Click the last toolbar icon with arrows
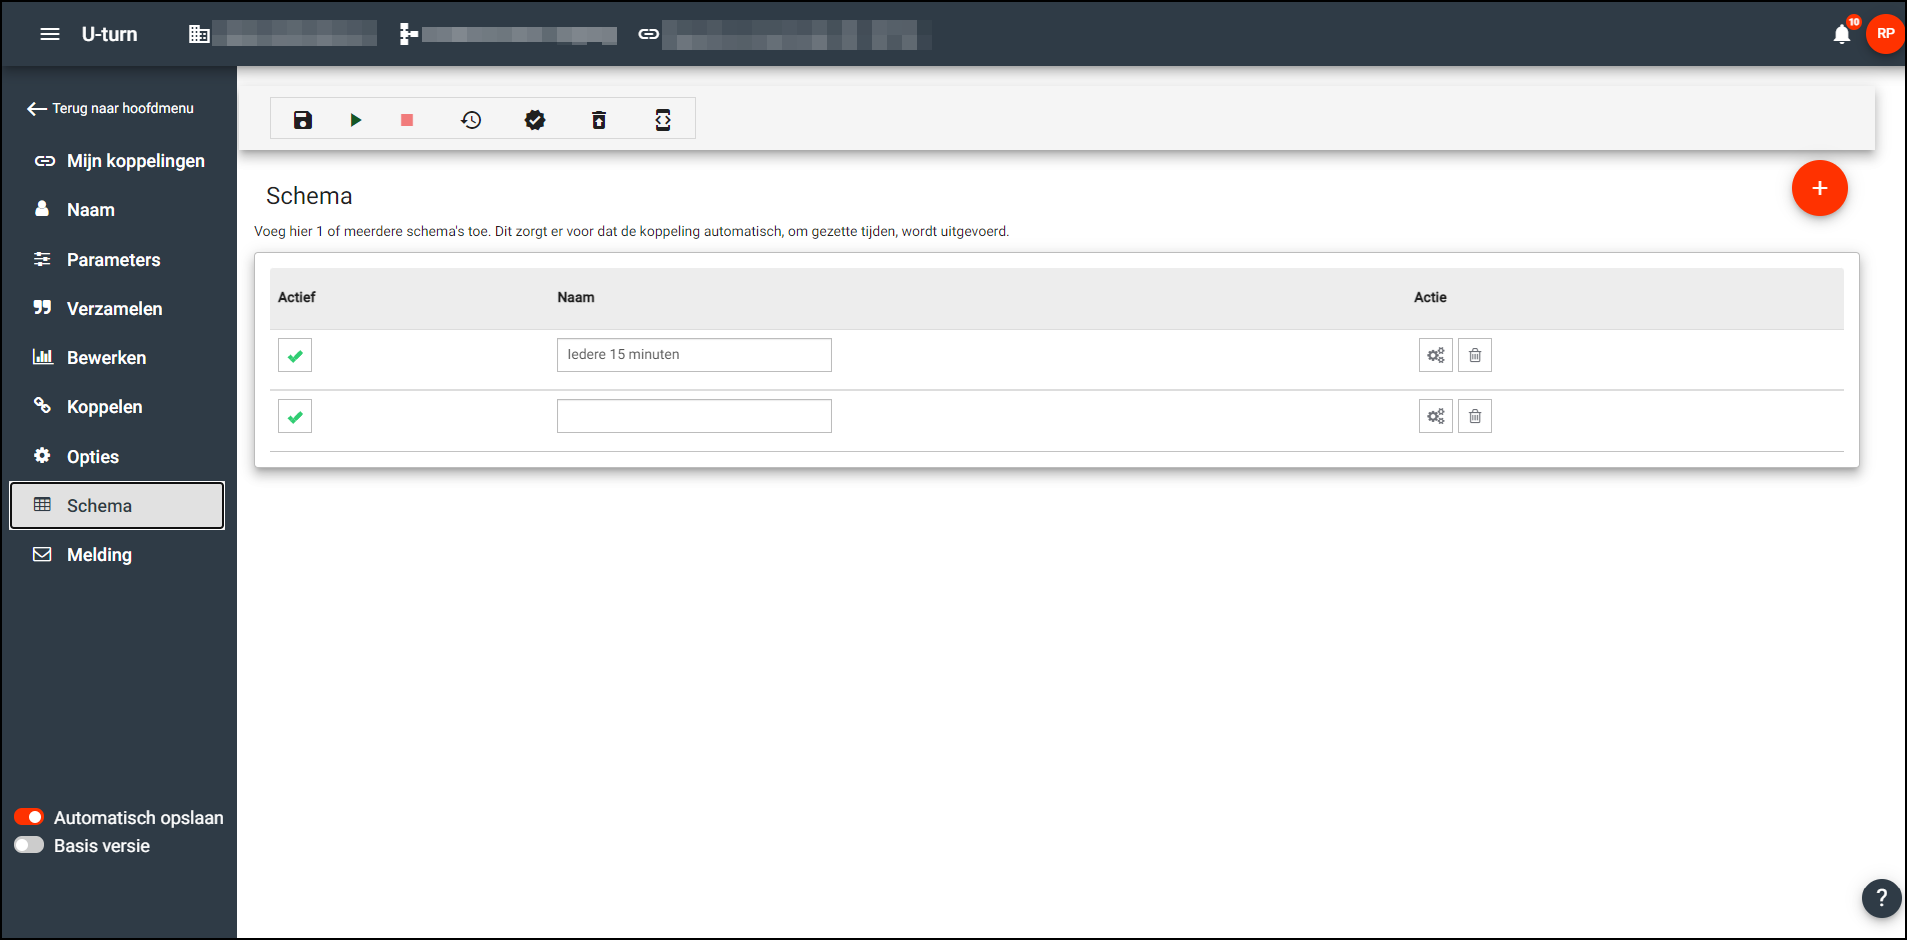This screenshot has width=1907, height=940. click(x=663, y=120)
